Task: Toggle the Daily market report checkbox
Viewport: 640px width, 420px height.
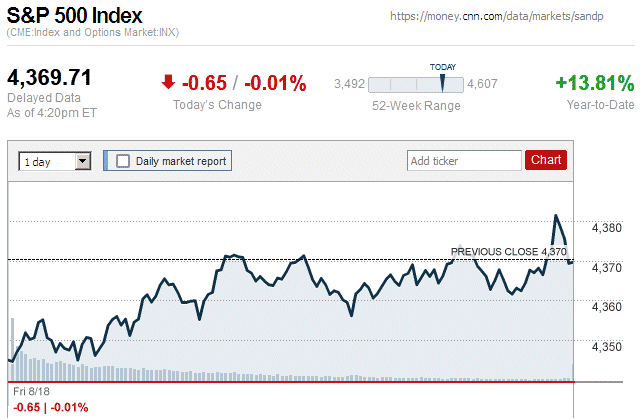Action: click(x=123, y=160)
